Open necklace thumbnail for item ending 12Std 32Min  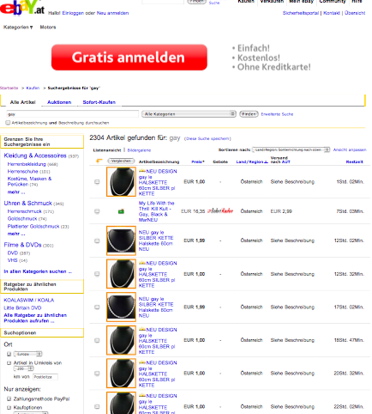[121, 274]
